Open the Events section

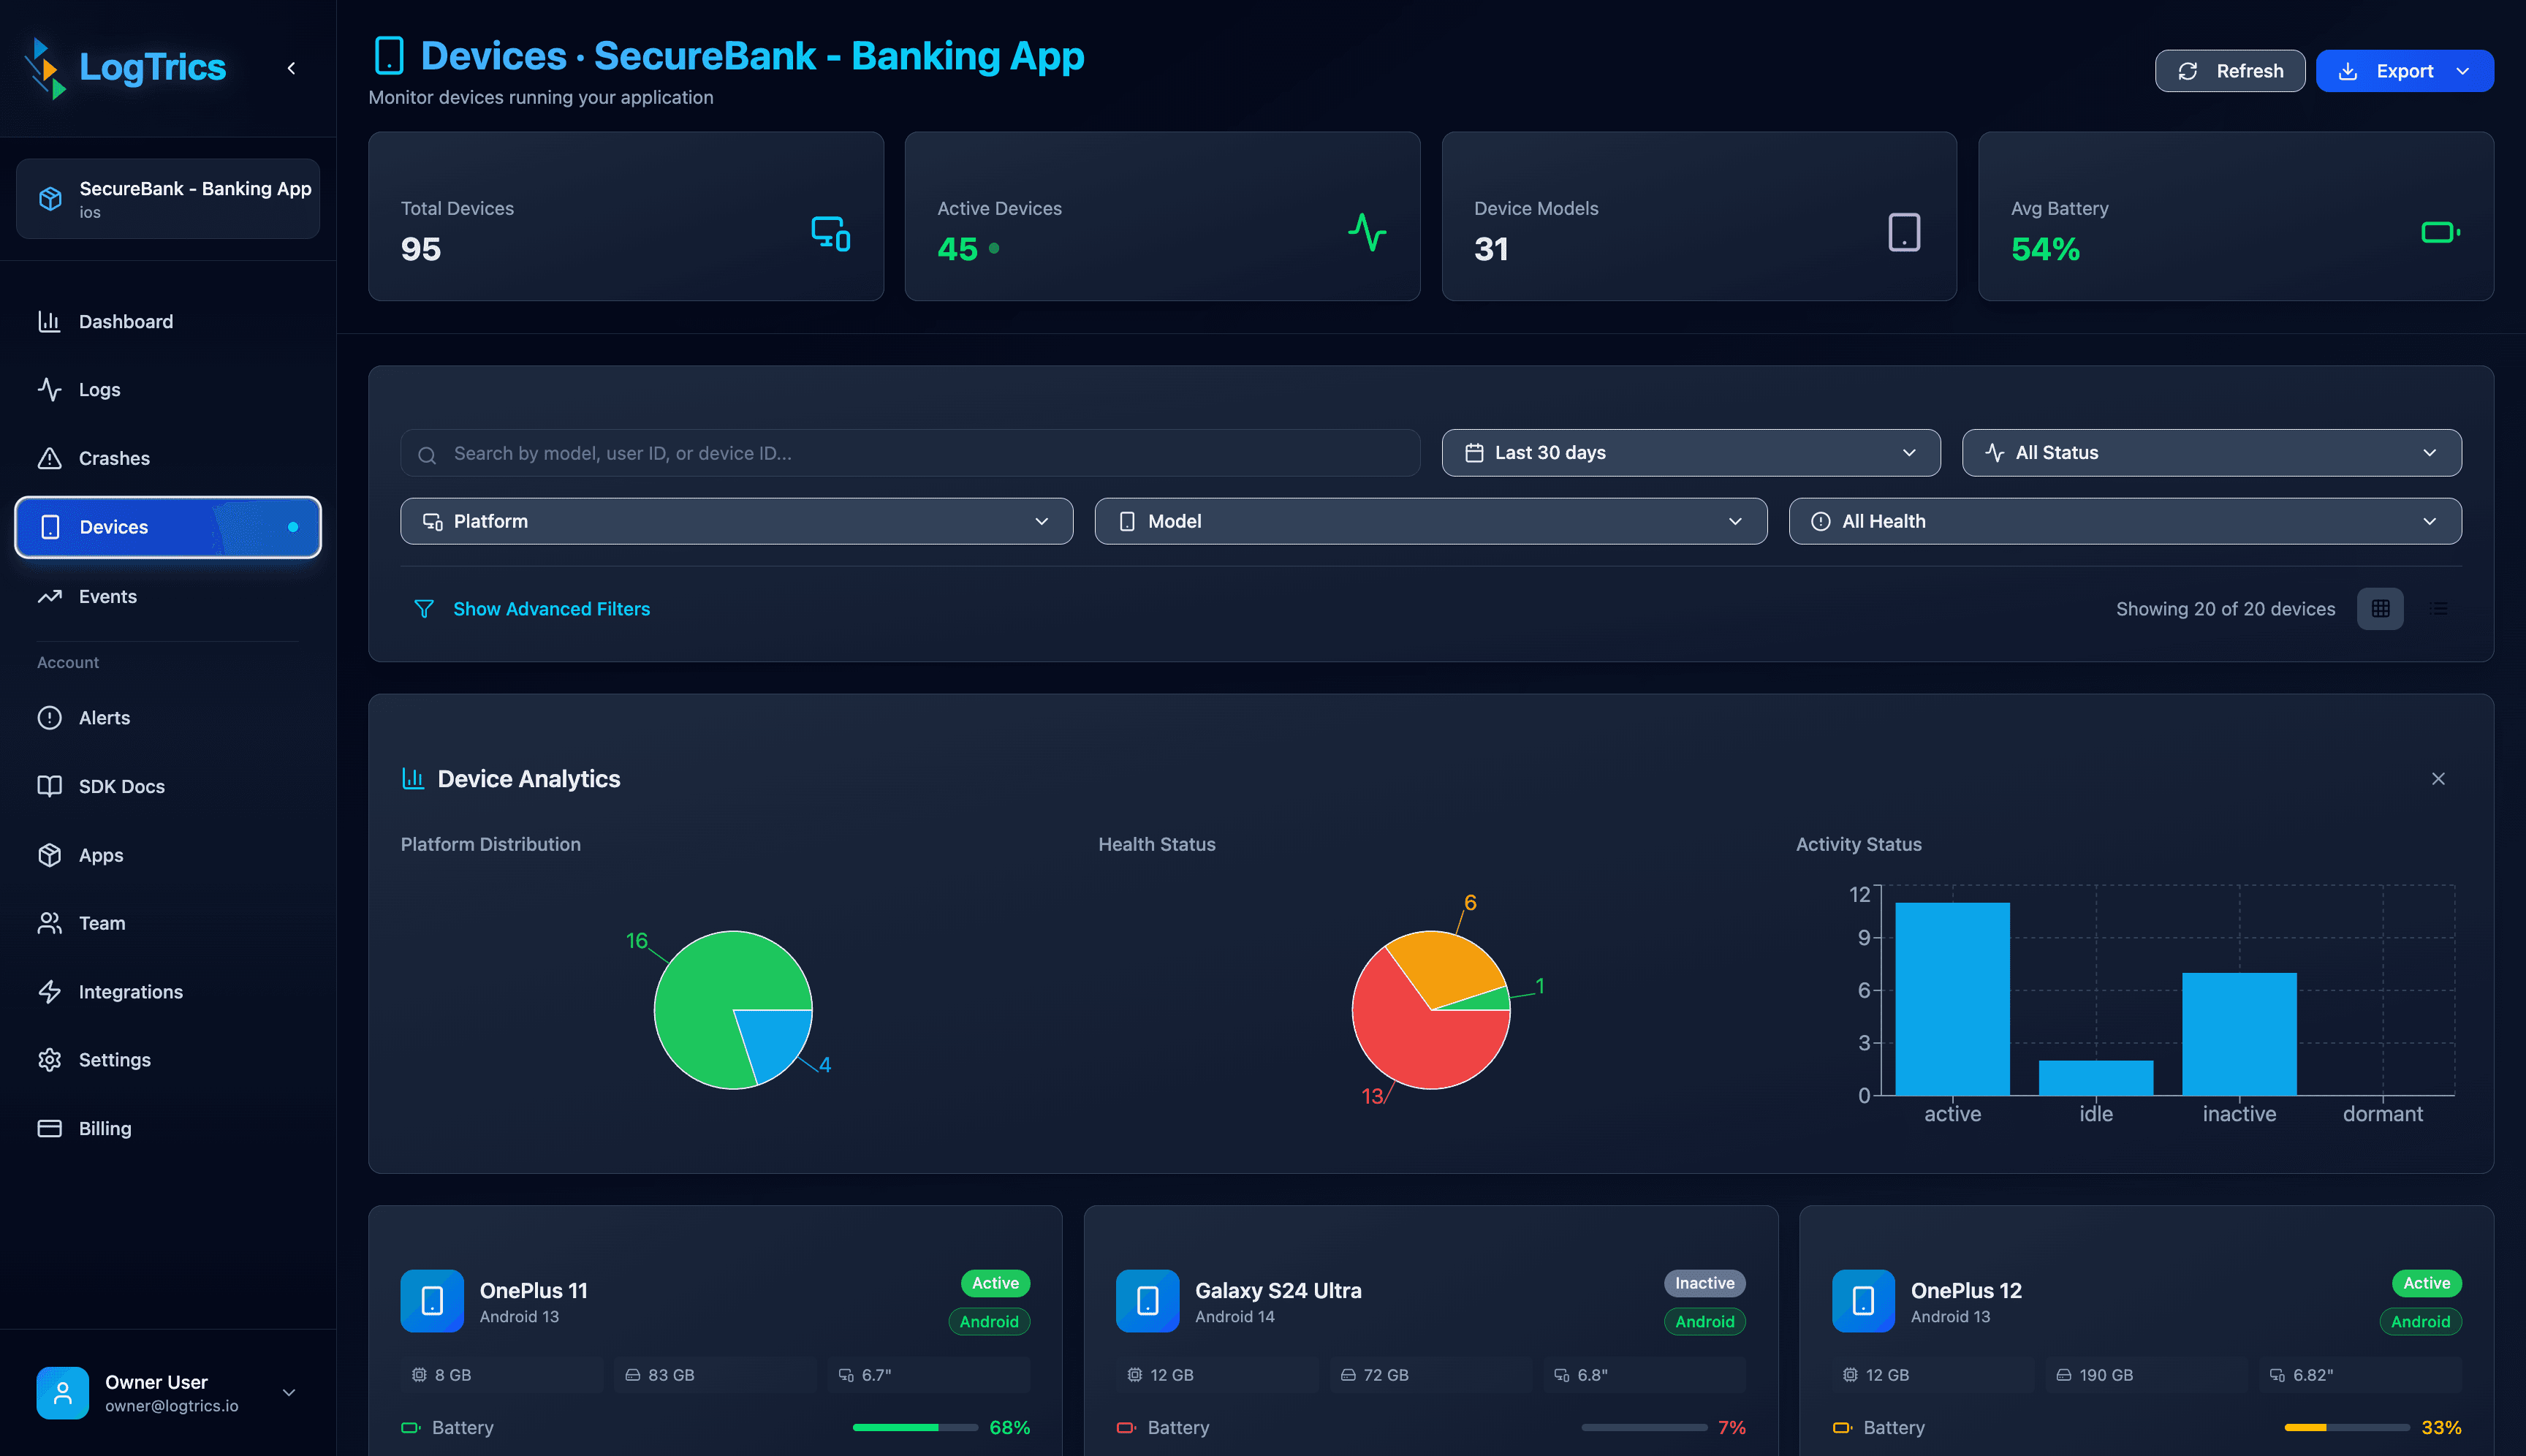pos(107,596)
